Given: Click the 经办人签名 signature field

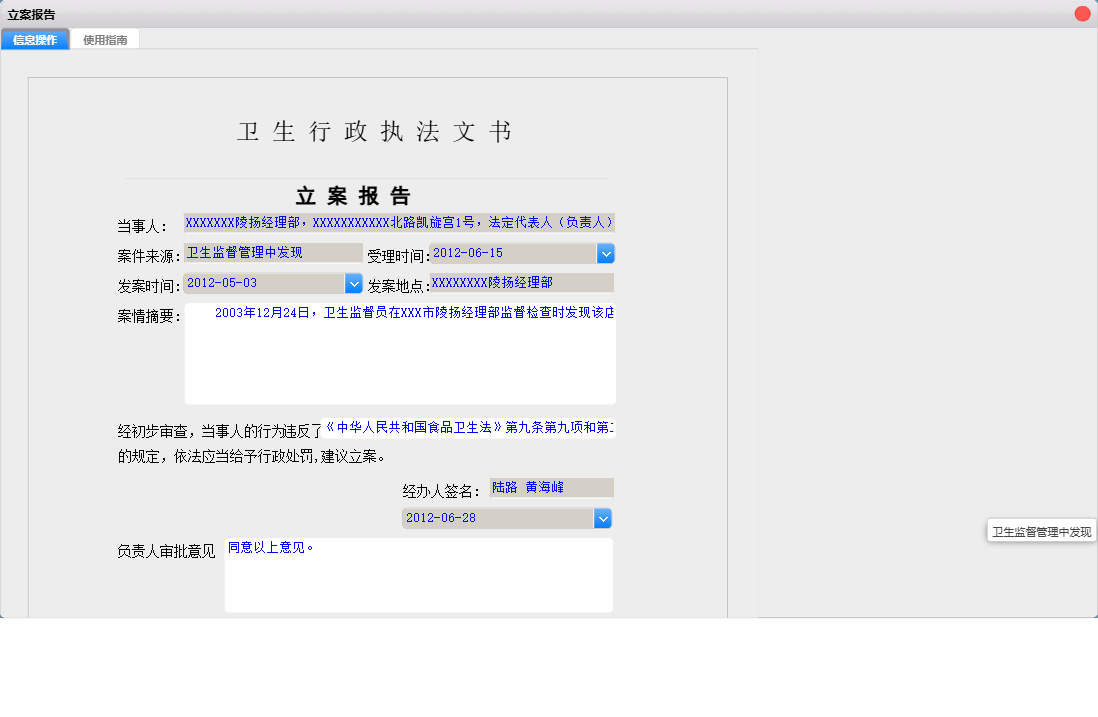Looking at the screenshot, I should tap(550, 487).
